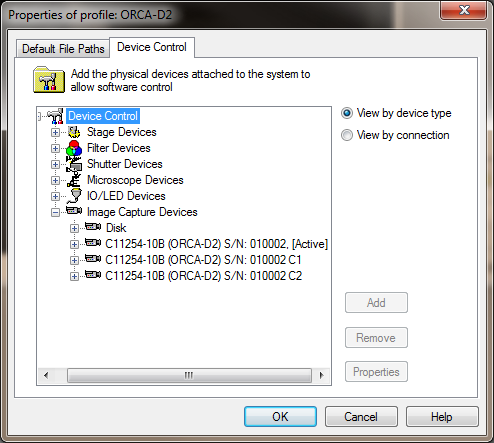Click the Cancel button
Viewport: 494px width, 443px height.
pos(361,416)
